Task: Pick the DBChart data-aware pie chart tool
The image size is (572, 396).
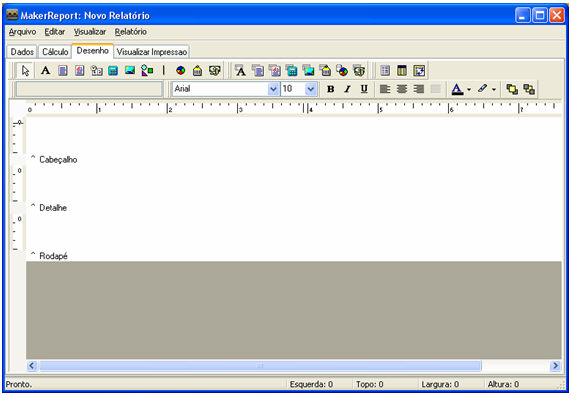Action: (342, 71)
